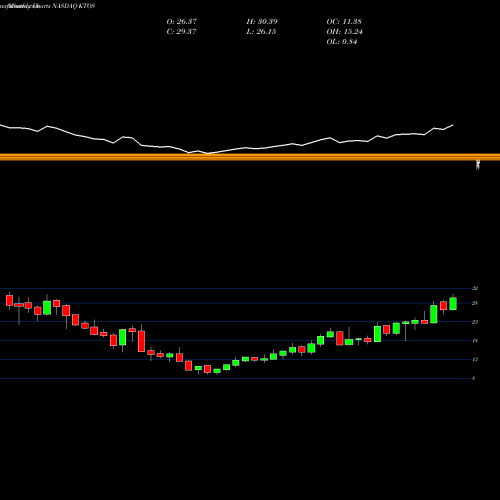The image size is (500, 500).
Task: Click the 23 price axis label
Action: pos(475,322)
